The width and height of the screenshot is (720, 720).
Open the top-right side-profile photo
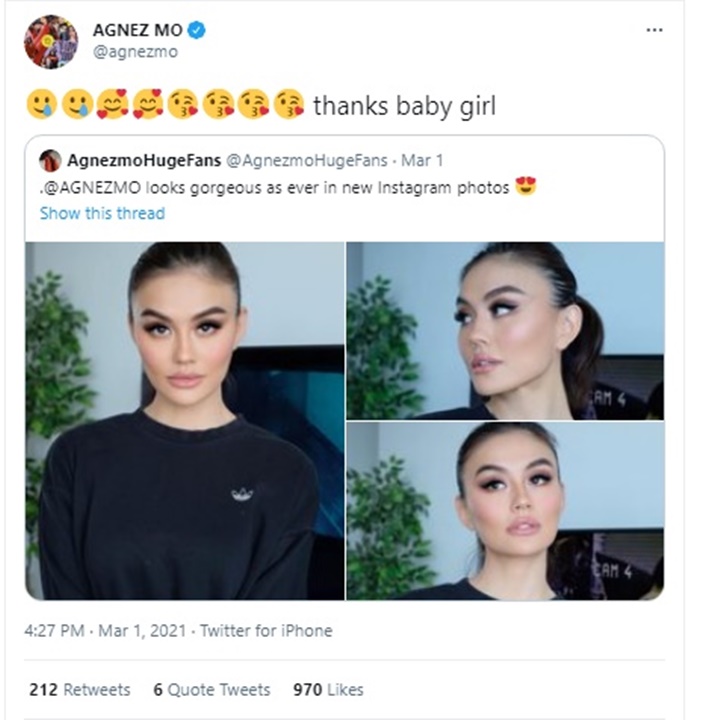coord(505,330)
